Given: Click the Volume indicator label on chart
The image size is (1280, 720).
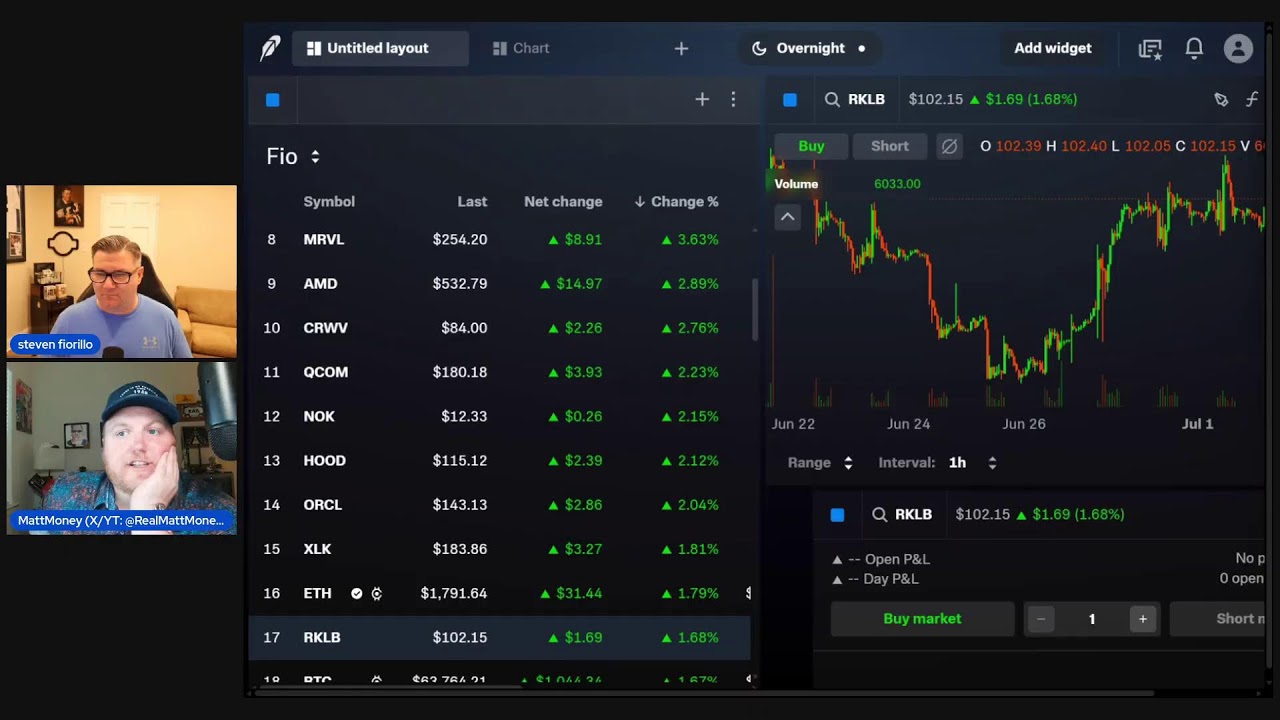Looking at the screenshot, I should coord(796,184).
